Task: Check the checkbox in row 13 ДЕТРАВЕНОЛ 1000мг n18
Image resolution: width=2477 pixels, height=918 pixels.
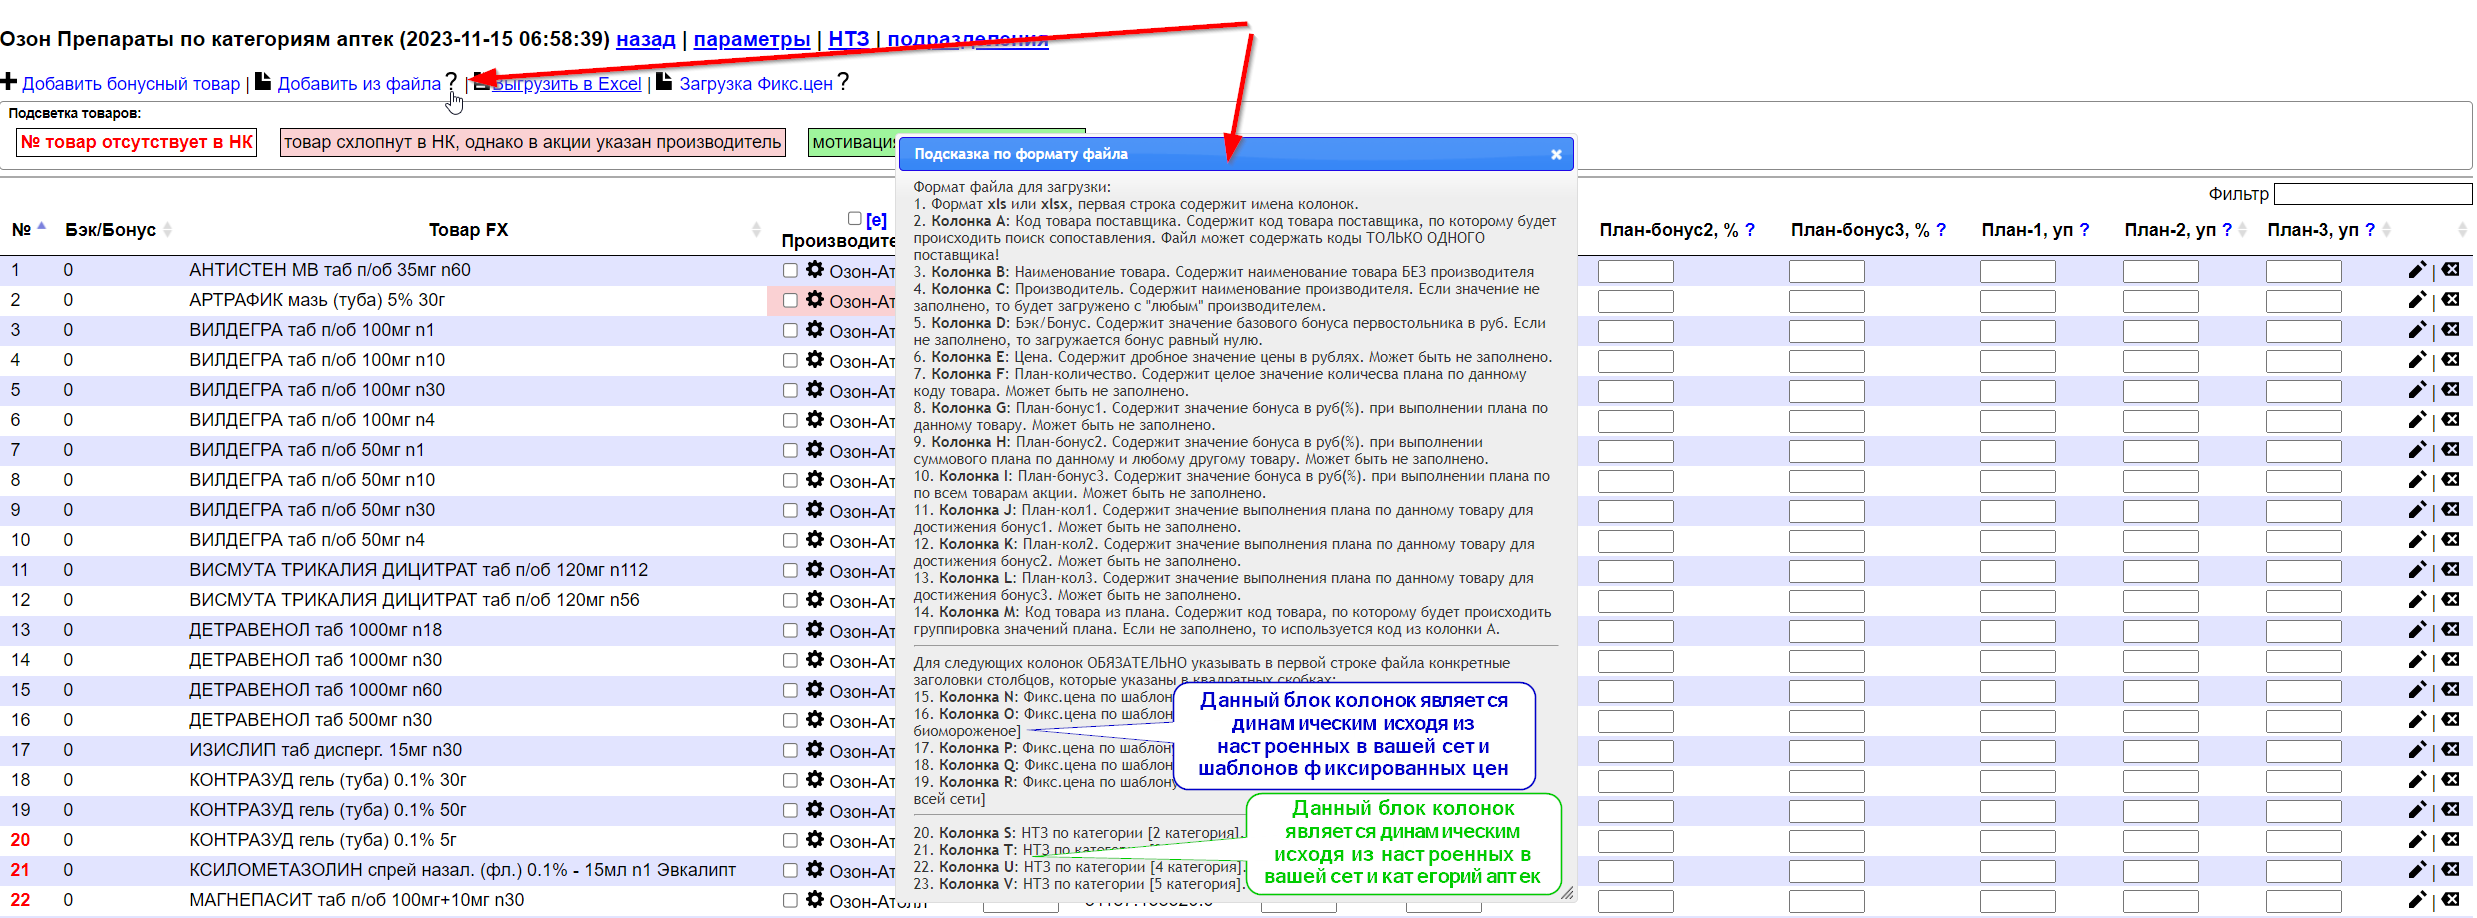Action: (x=790, y=630)
